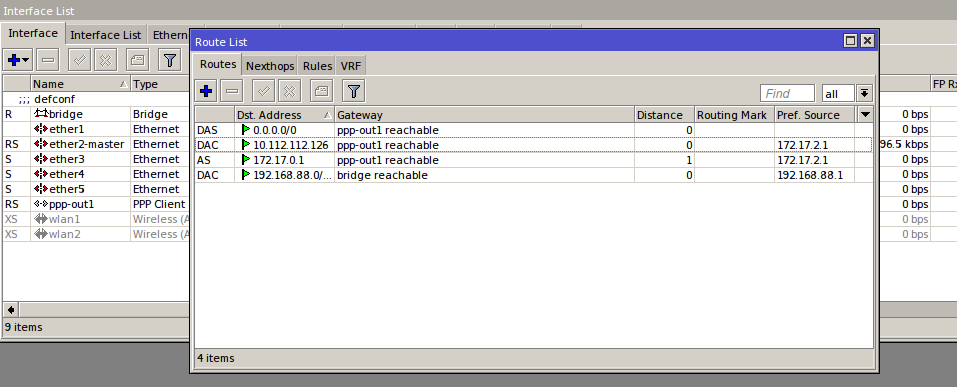Switch to Nexthops tab
This screenshot has height=387, width=957.
270,66
